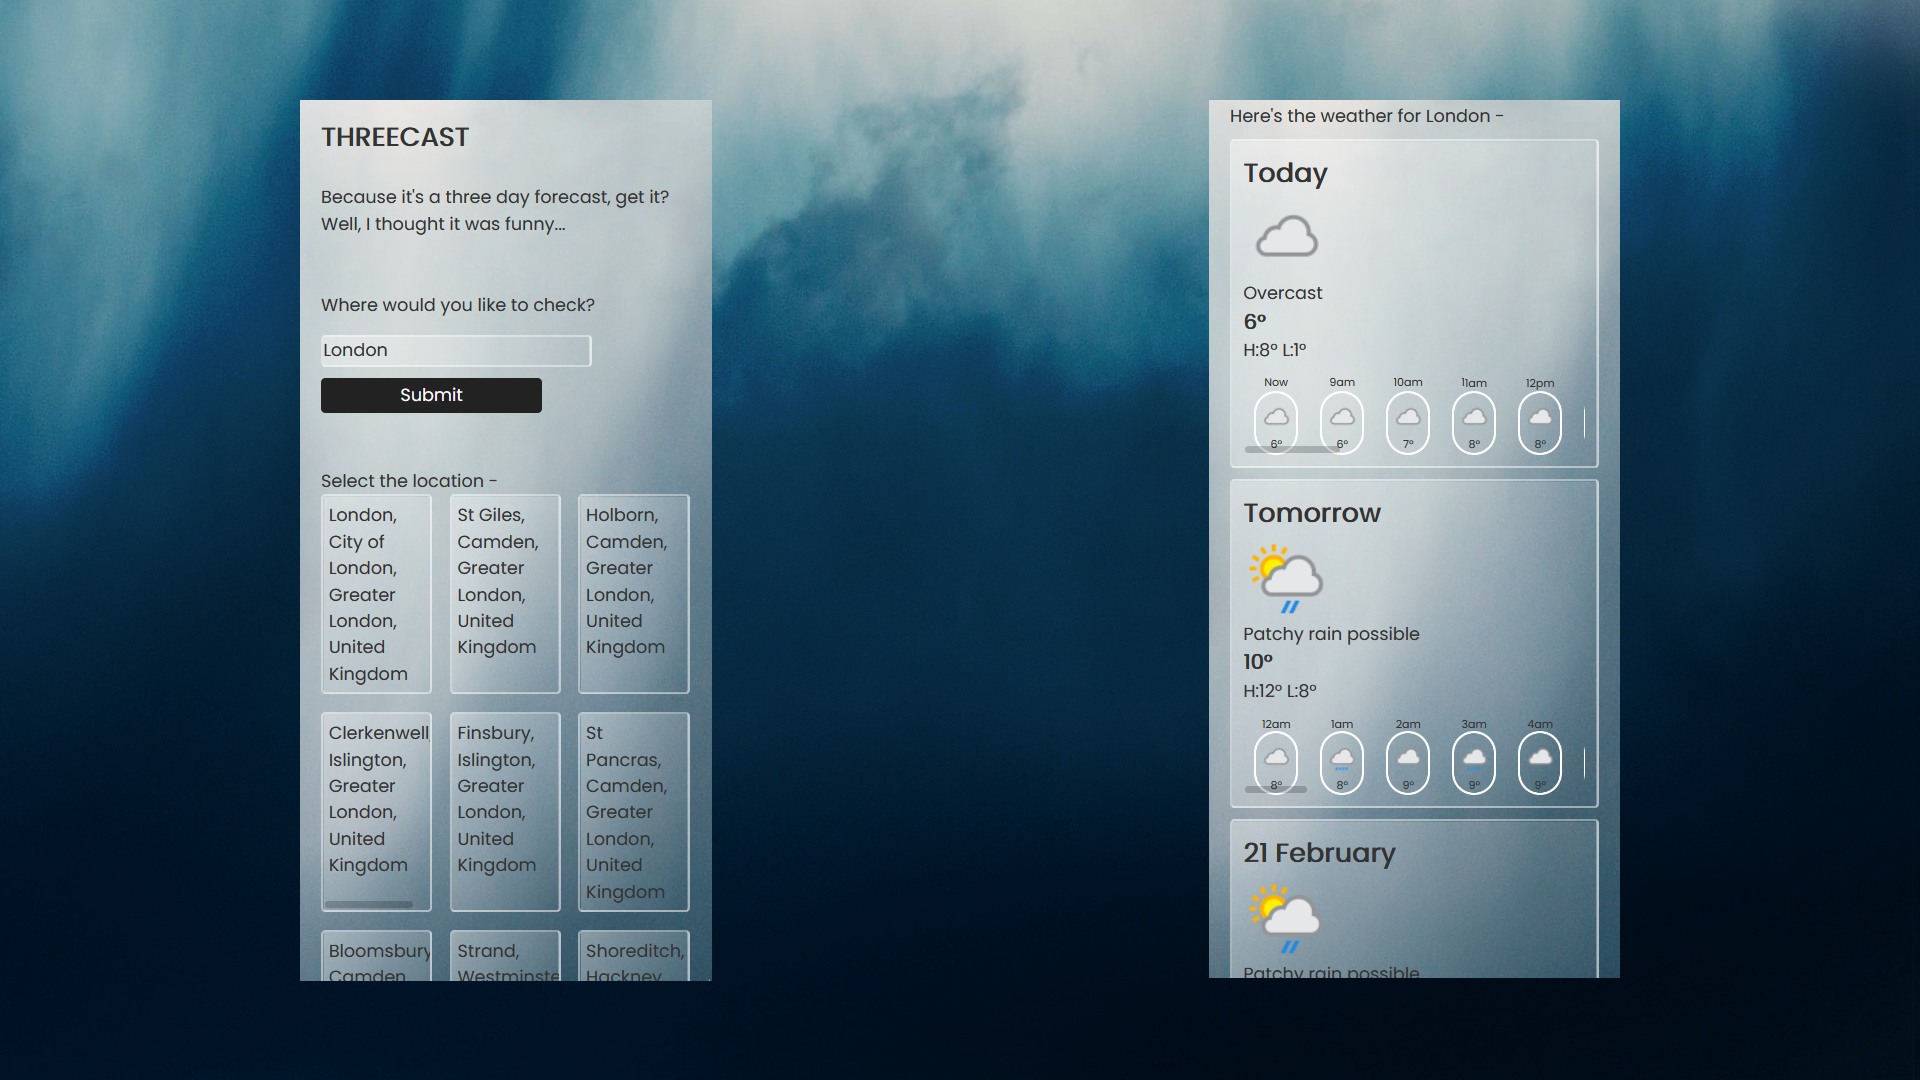Viewport: 1920px width, 1080px height.
Task: Click Tomorrow's hourly horizontal scrollbar
Action: [x=1276, y=790]
